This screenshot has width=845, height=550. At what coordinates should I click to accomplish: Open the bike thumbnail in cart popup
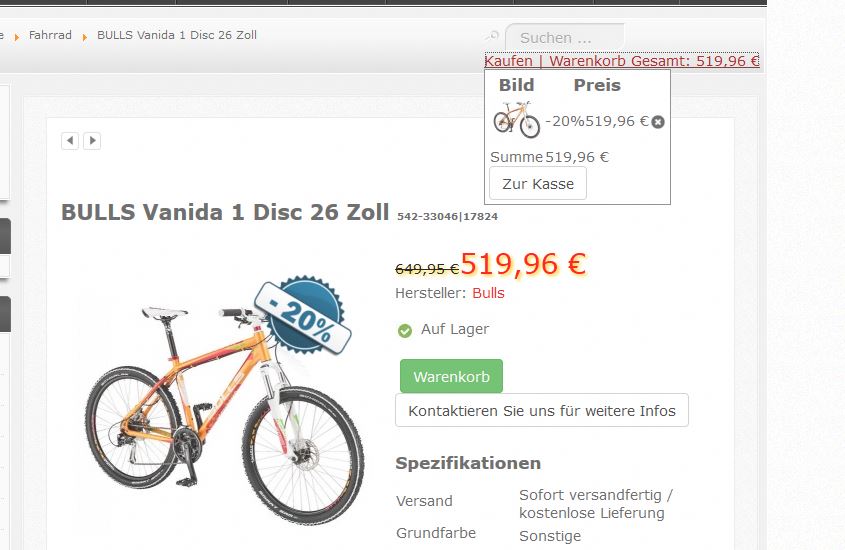516,120
